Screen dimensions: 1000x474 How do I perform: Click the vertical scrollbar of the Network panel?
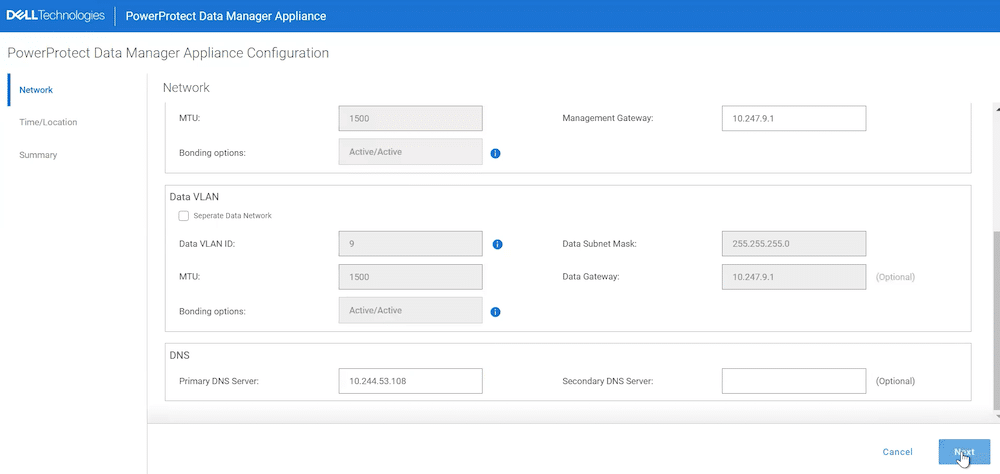click(x=997, y=320)
